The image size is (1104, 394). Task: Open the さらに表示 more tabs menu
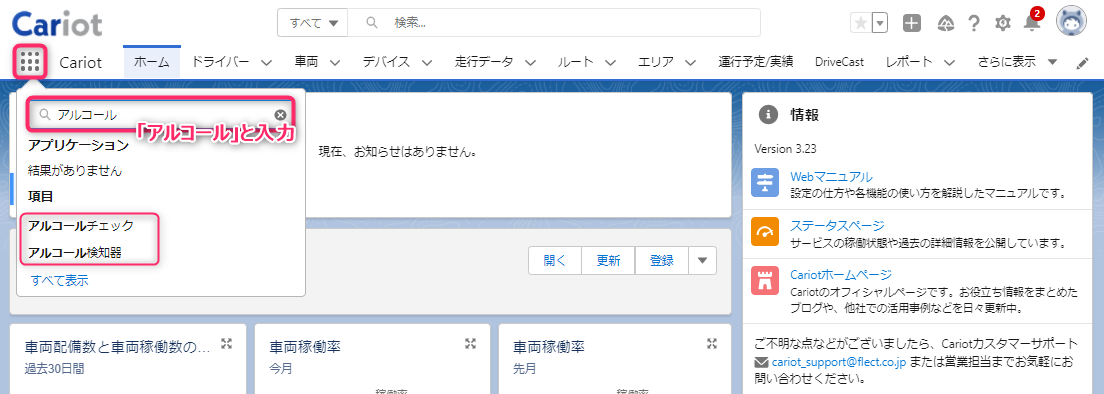click(1017, 62)
